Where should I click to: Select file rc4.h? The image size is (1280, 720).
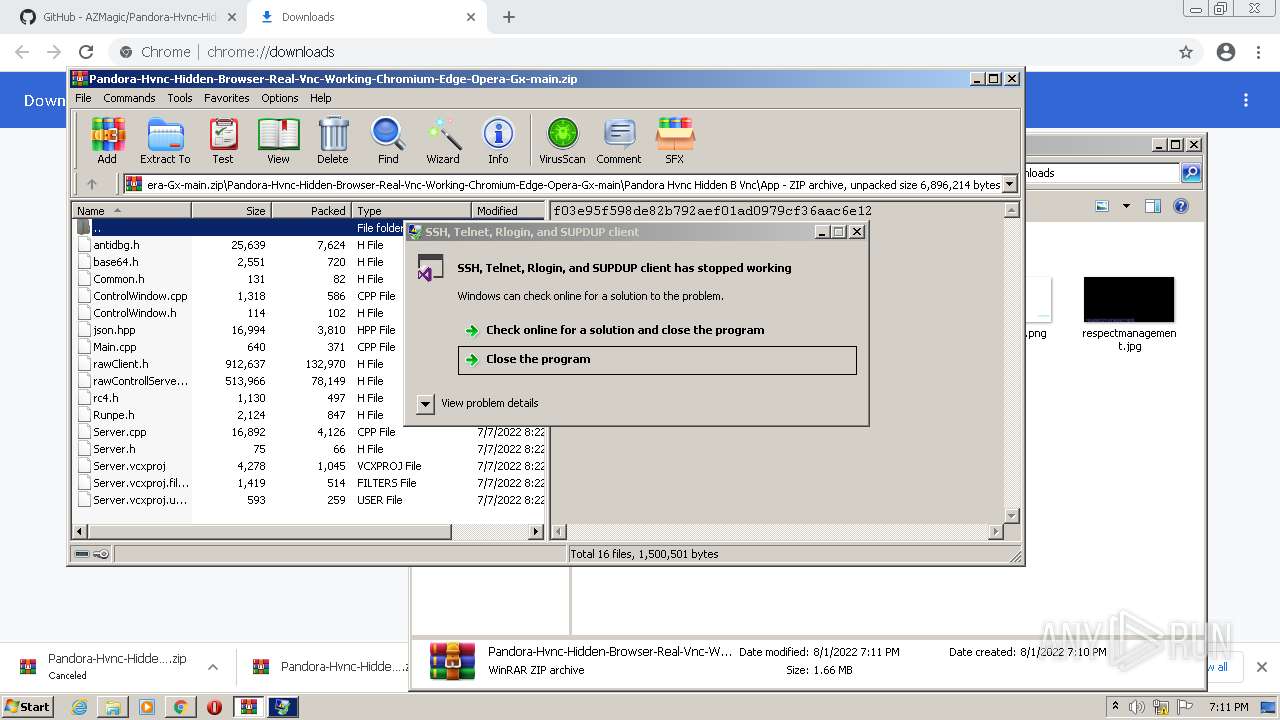(x=106, y=398)
